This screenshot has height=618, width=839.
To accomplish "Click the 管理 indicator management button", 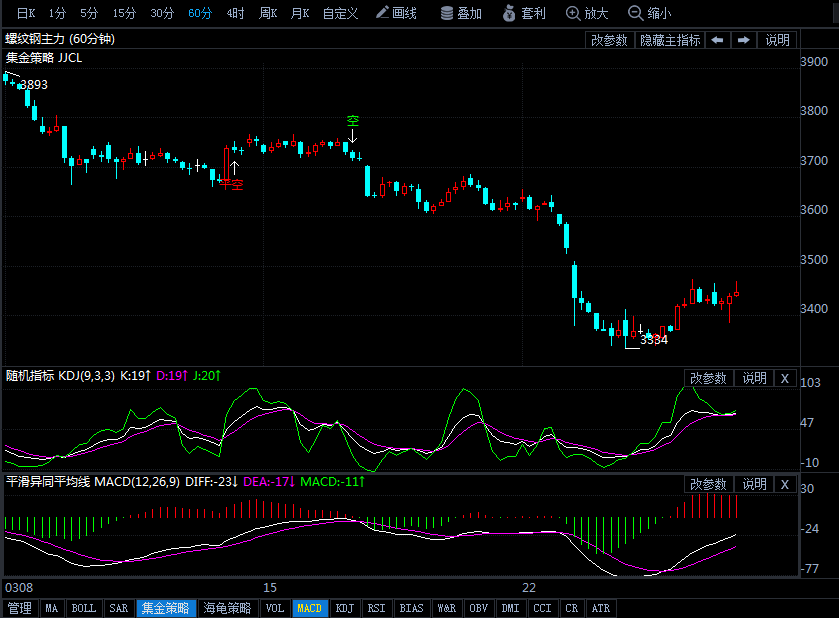I will coord(19,607).
